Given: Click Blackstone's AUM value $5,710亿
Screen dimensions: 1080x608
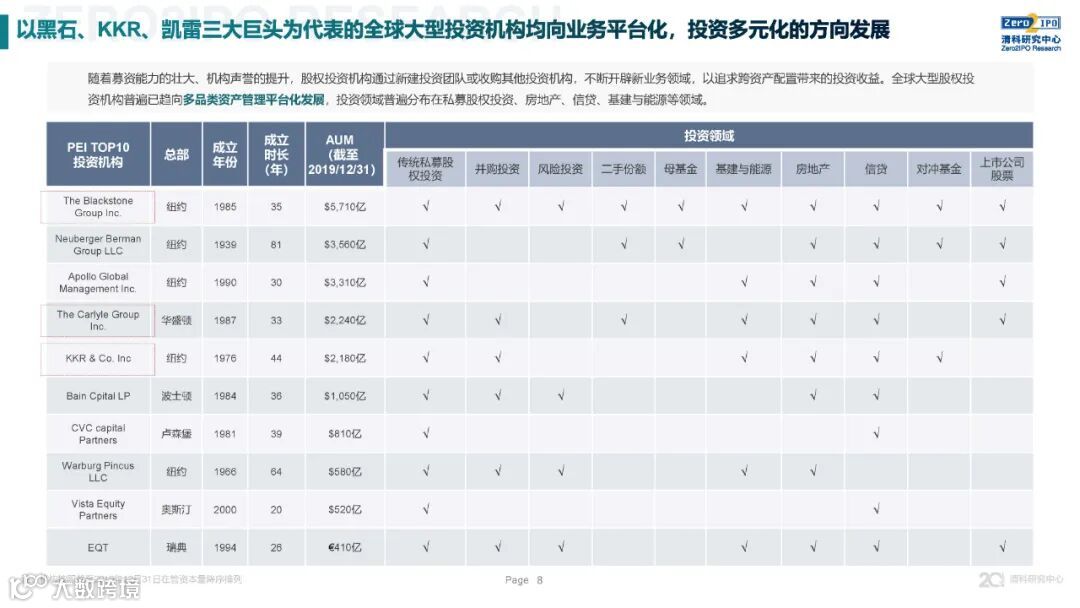Looking at the screenshot, I should click(x=345, y=207).
